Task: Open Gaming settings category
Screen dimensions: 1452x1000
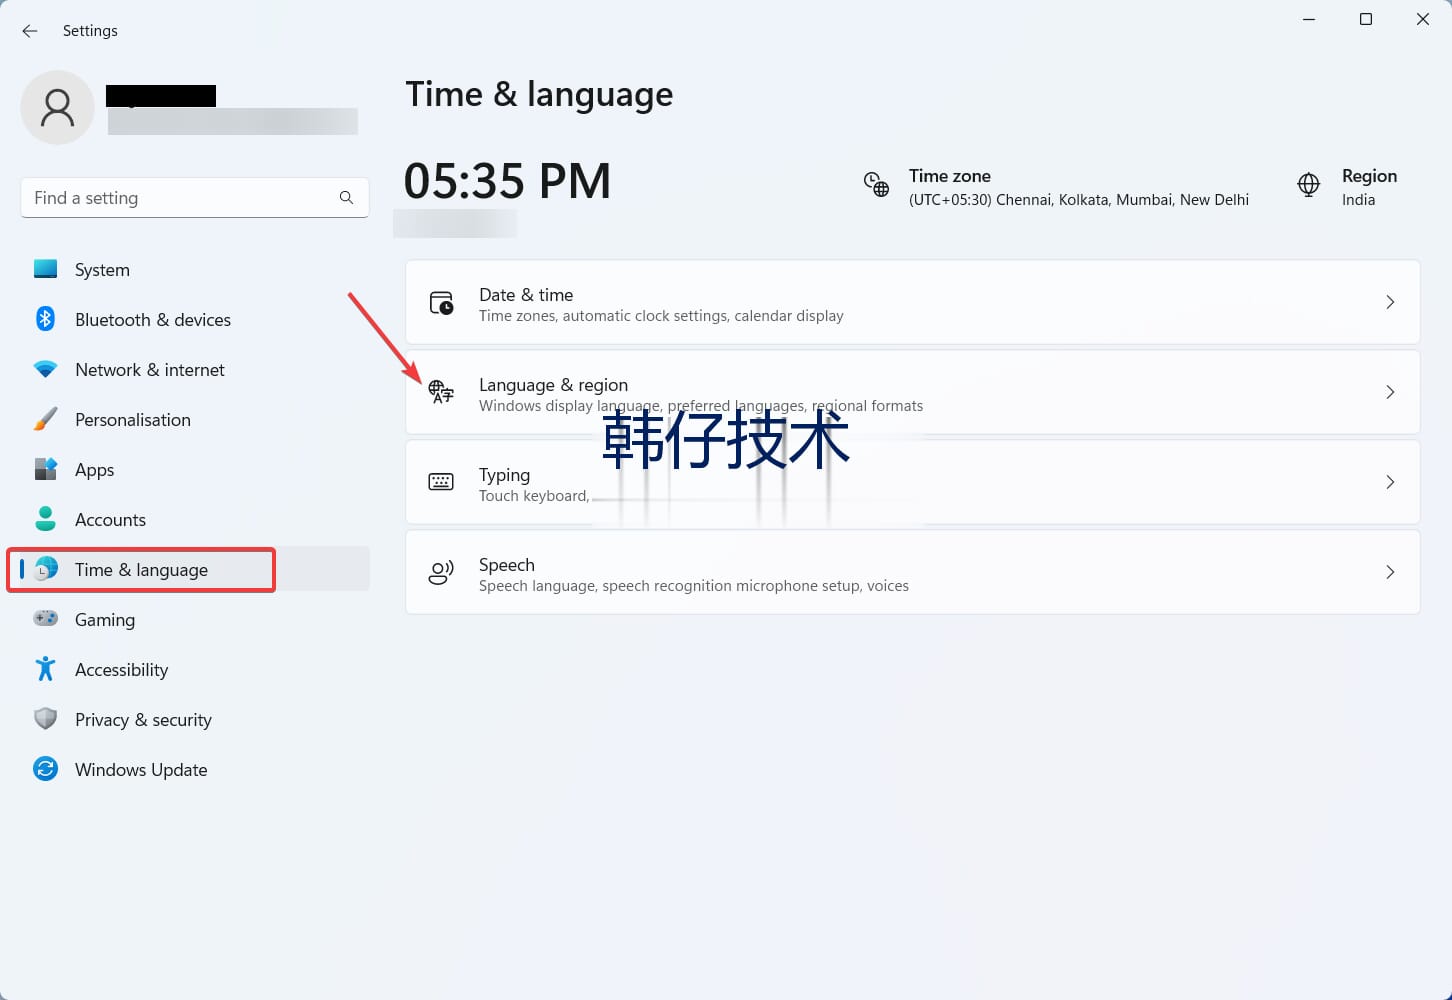Action: tap(195, 619)
